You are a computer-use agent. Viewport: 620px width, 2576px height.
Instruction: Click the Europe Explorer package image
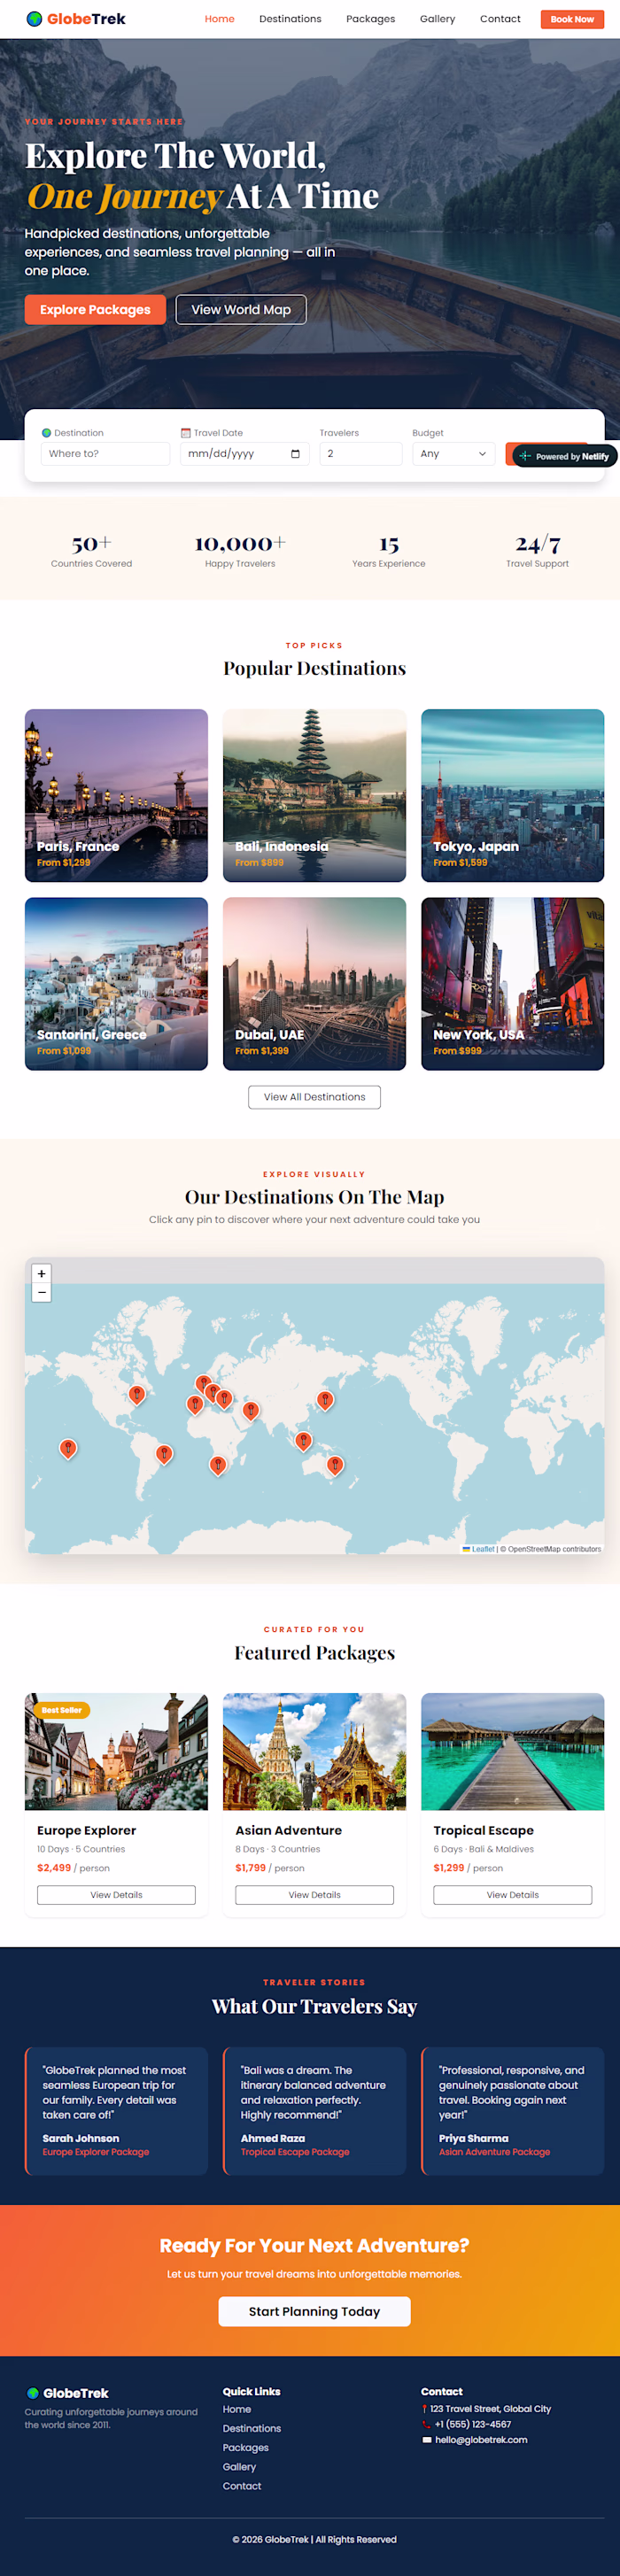[x=116, y=1751]
